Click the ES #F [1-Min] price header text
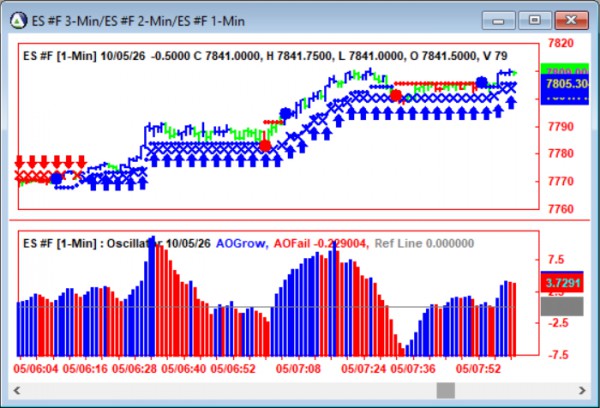This screenshot has width=600, height=408. (265, 56)
